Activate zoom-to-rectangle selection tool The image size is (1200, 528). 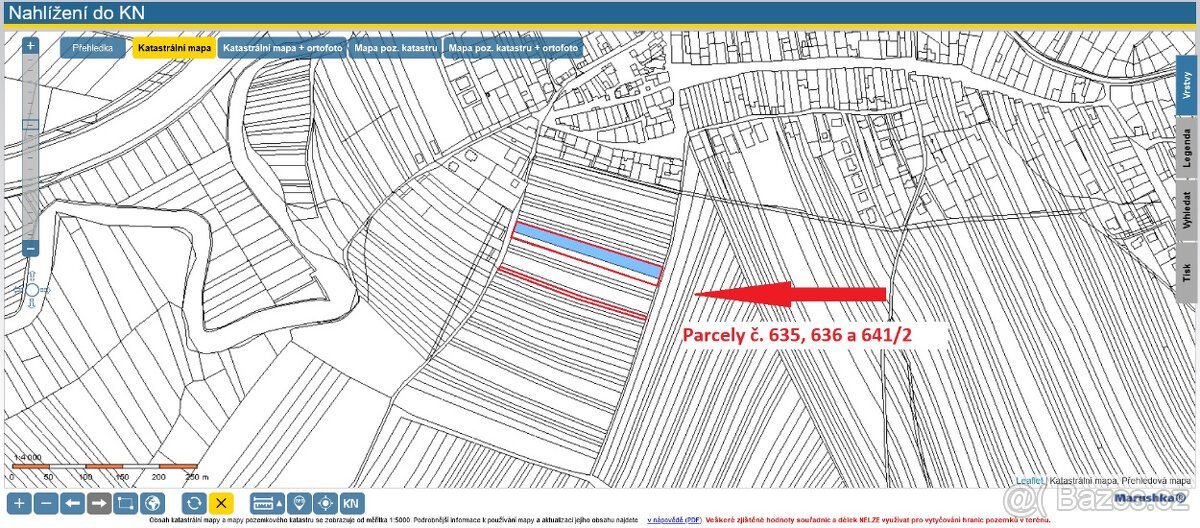pos(126,503)
